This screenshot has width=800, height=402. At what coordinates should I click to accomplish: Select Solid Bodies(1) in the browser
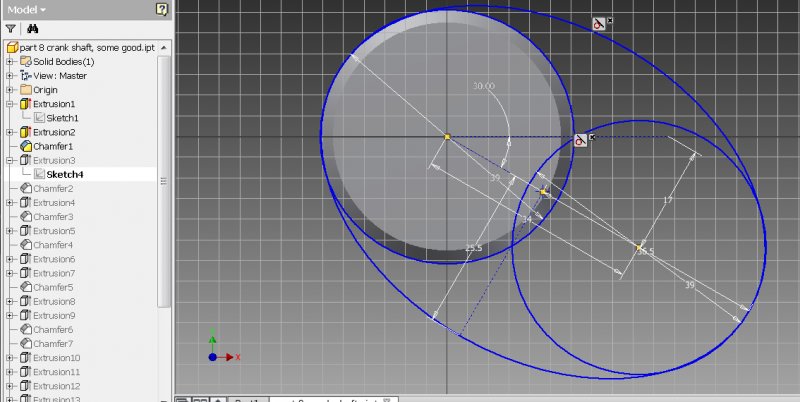click(x=63, y=62)
